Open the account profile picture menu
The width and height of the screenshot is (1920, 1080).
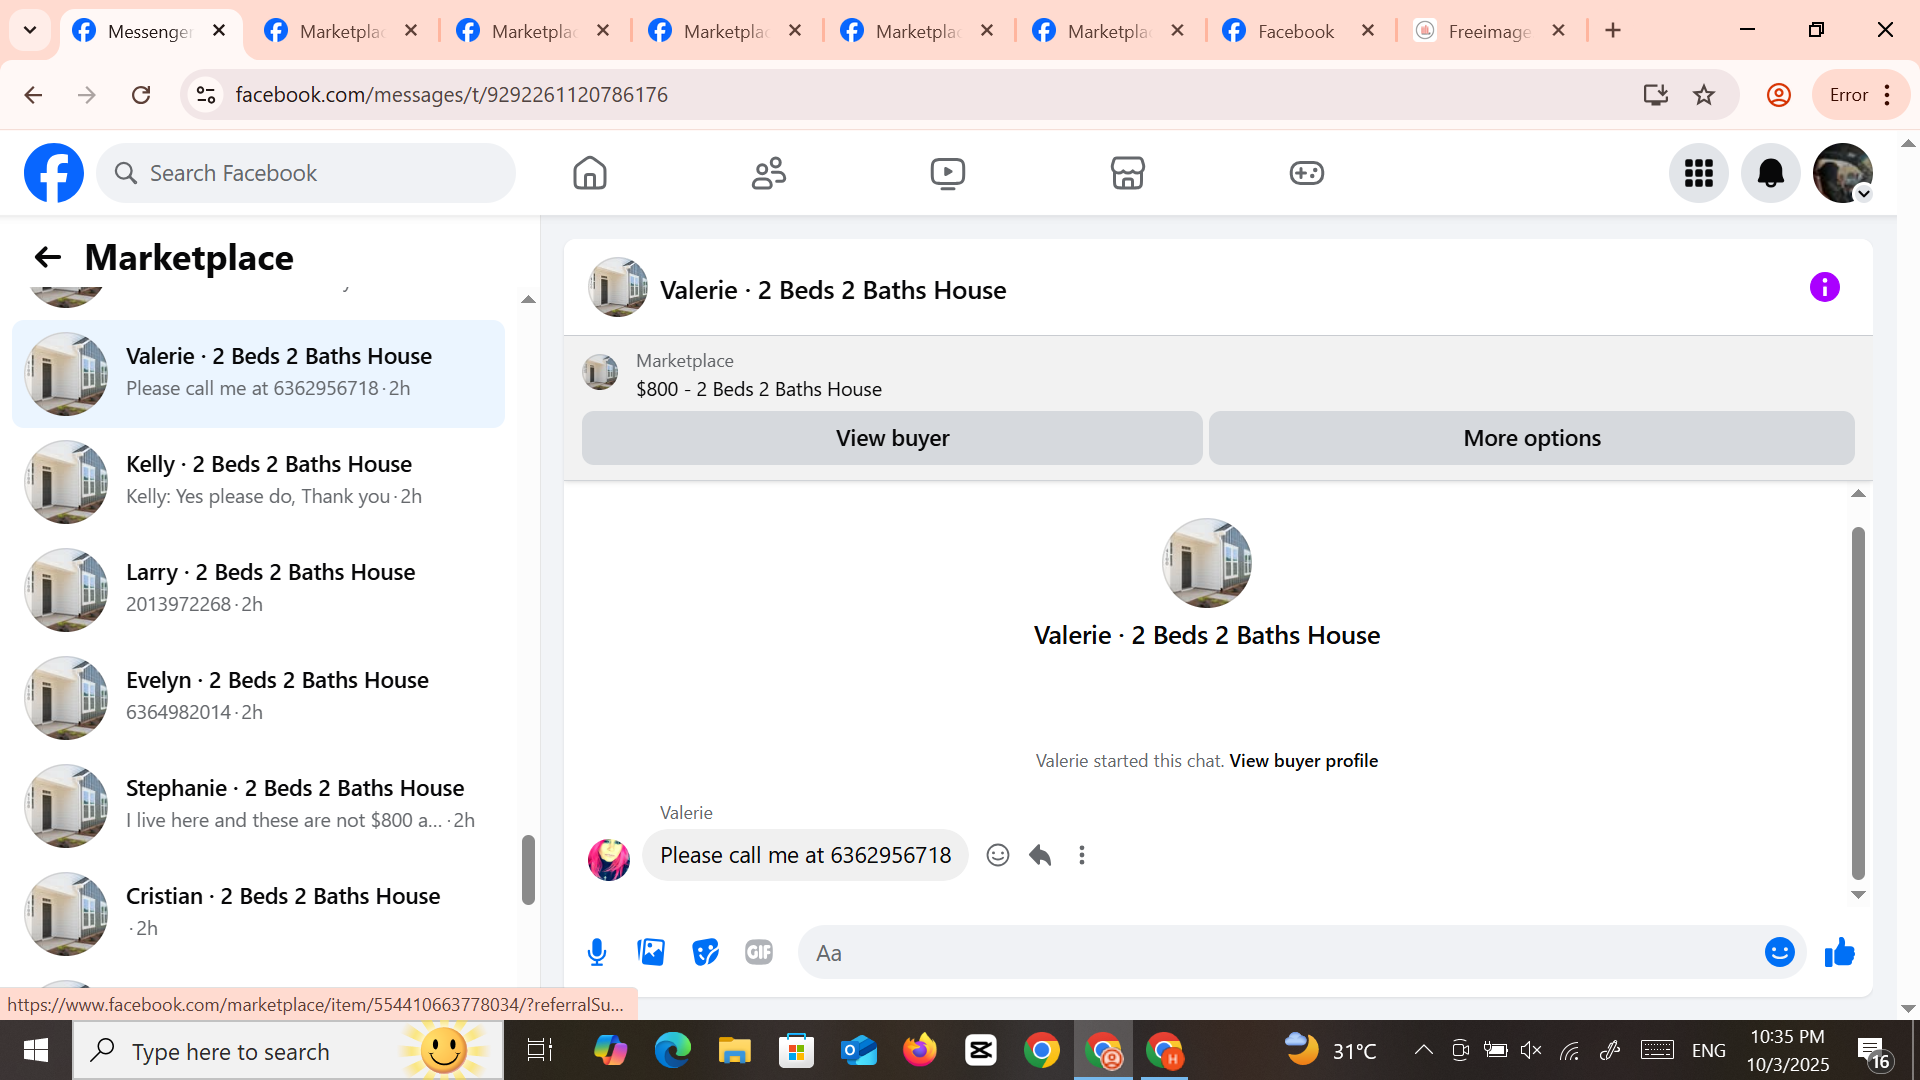click(x=1843, y=173)
